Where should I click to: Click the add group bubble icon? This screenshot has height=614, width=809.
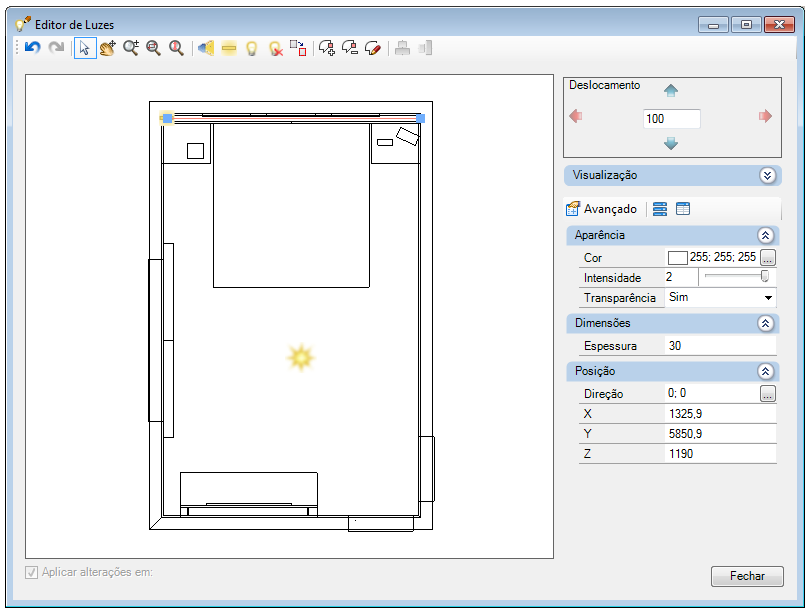click(327, 49)
